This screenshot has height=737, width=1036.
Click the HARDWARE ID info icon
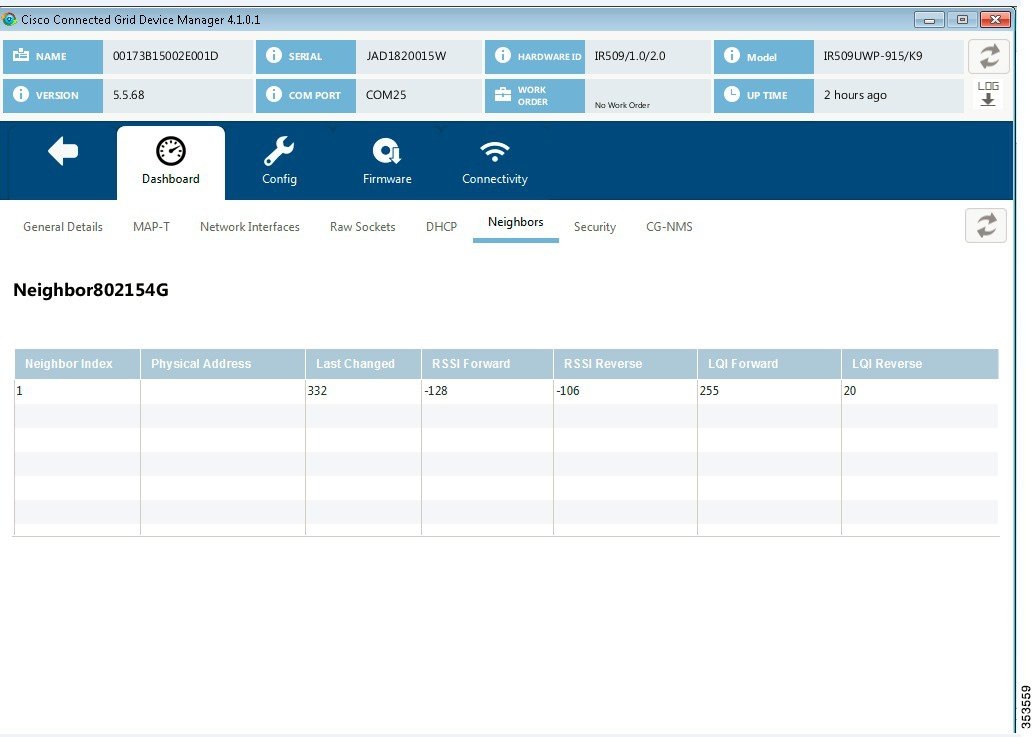(x=503, y=56)
